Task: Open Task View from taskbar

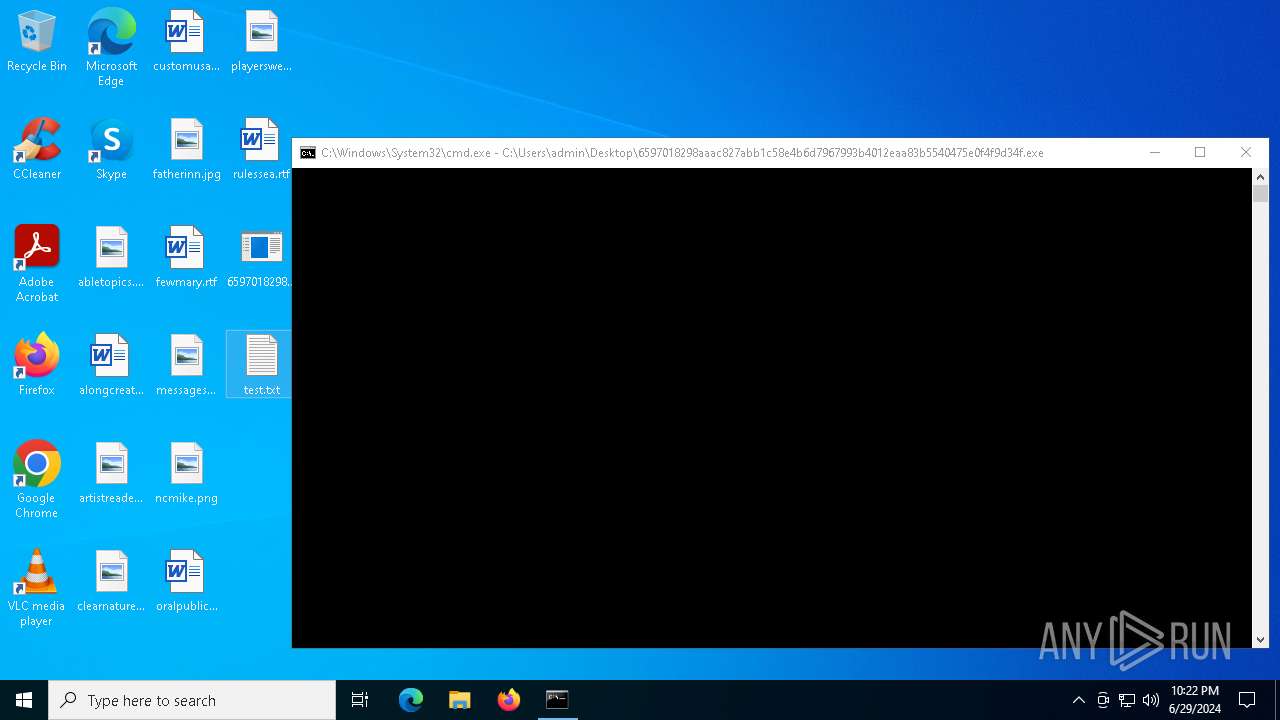Action: click(360, 700)
